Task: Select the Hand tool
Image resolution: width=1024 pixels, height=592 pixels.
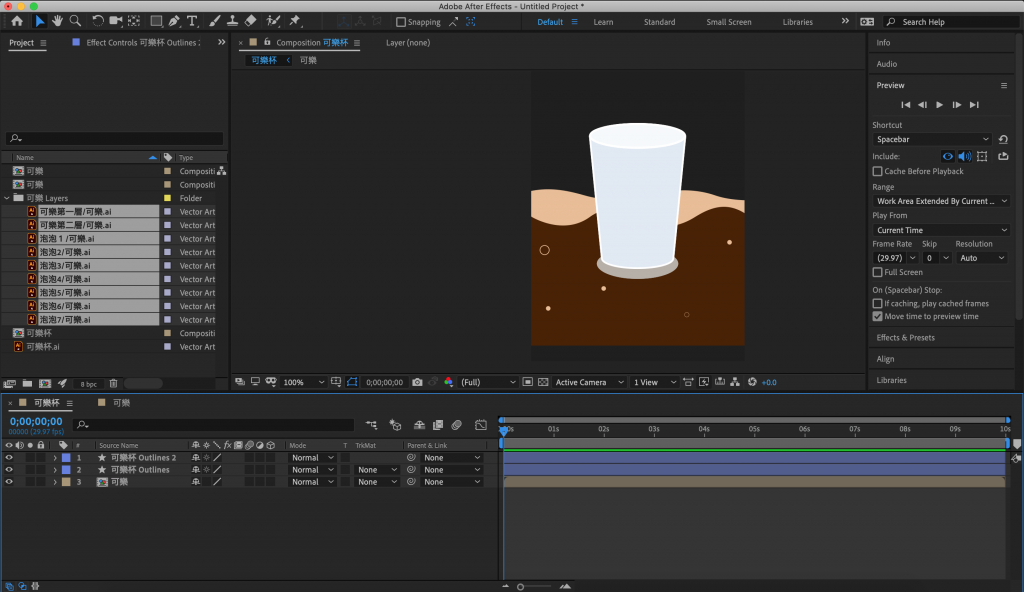Action: point(58,21)
